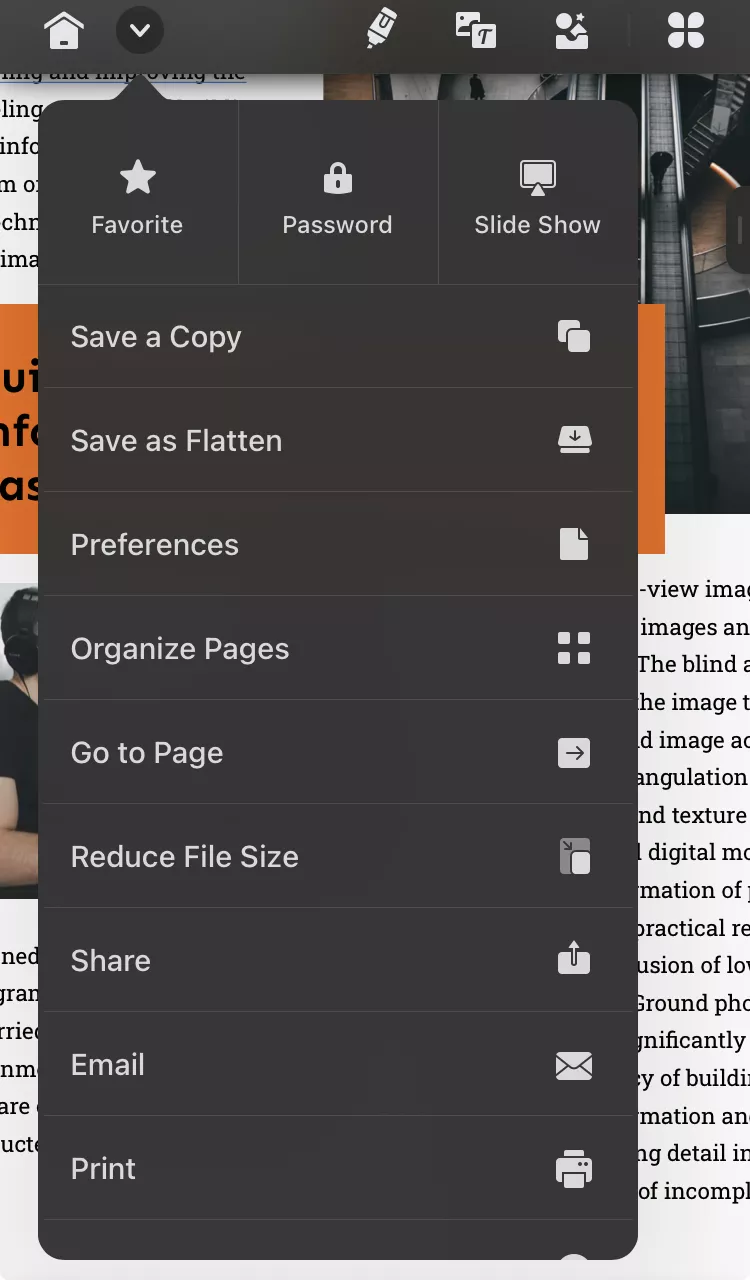Select Save as Flatten option
This screenshot has width=750, height=1280.
pos(176,441)
